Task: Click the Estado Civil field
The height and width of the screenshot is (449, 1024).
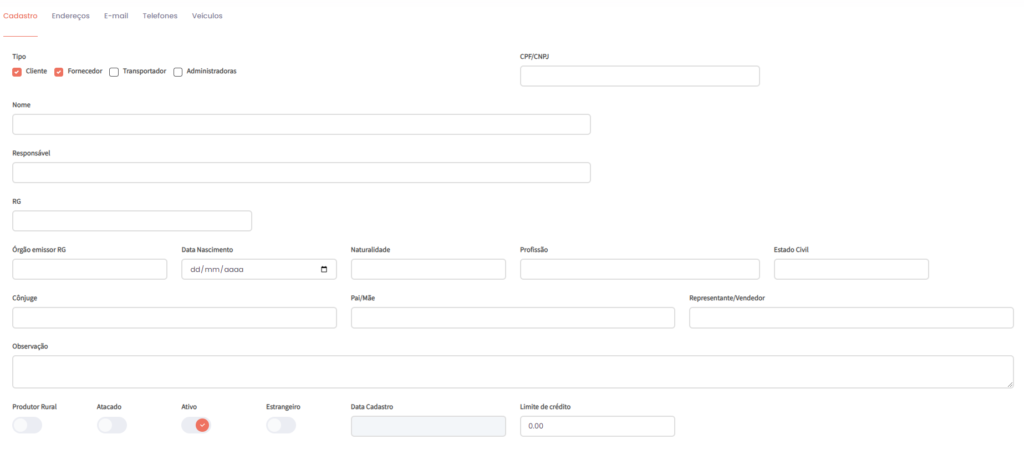Action: point(851,269)
